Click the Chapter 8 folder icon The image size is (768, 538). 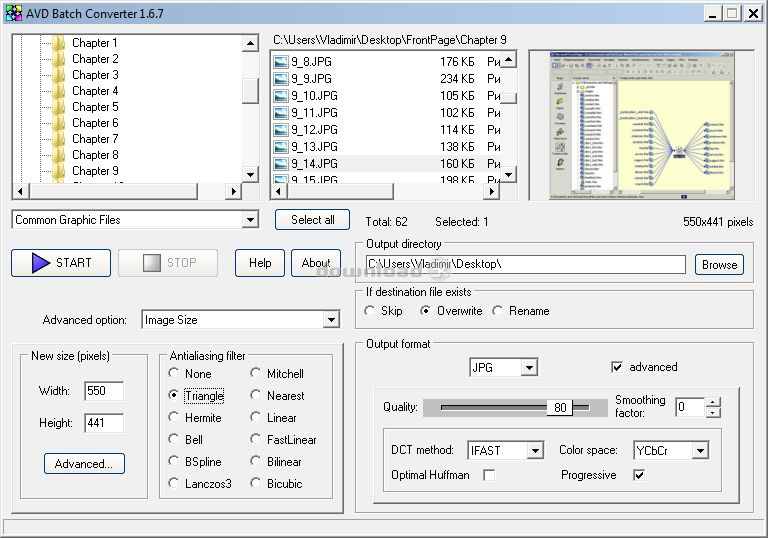pos(58,155)
